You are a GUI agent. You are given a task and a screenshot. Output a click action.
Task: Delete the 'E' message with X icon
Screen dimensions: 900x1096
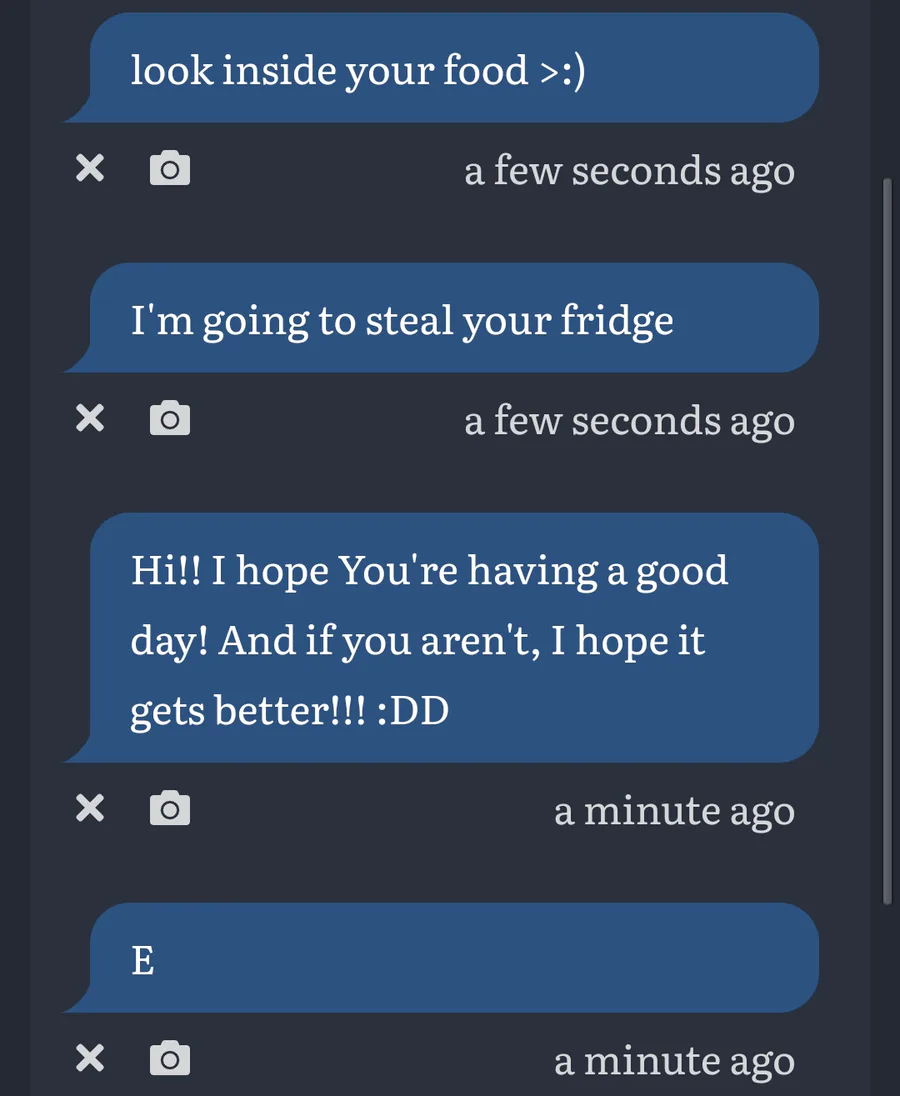90,1058
